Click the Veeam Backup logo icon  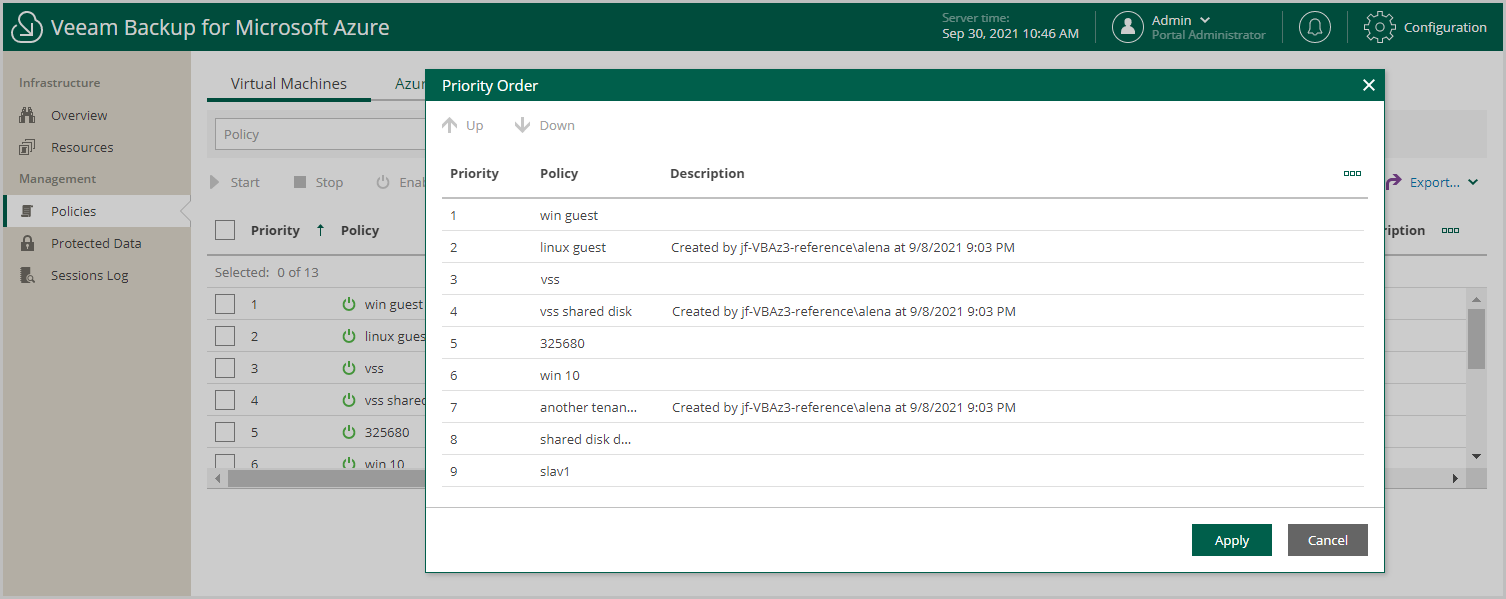pyautogui.click(x=26, y=27)
